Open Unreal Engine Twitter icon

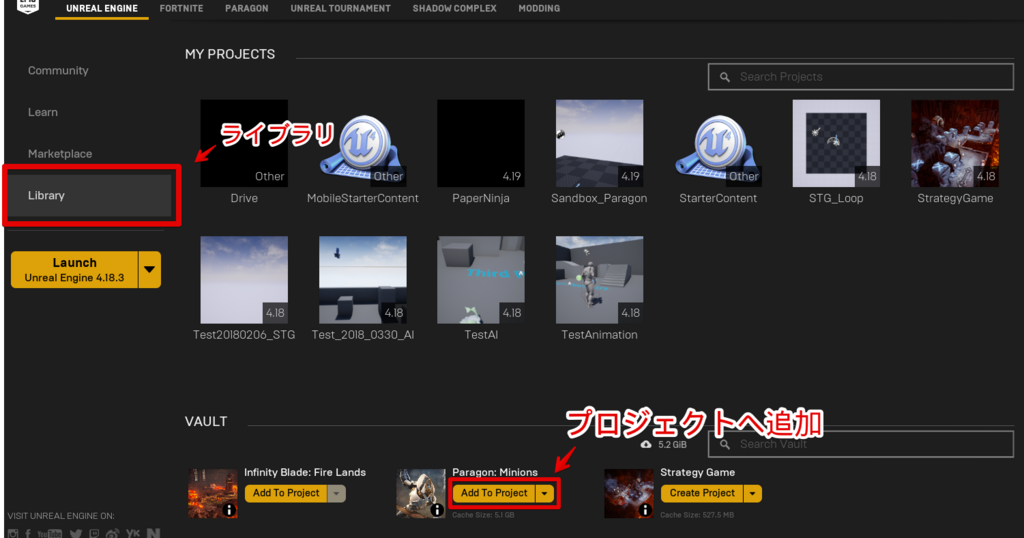76,534
